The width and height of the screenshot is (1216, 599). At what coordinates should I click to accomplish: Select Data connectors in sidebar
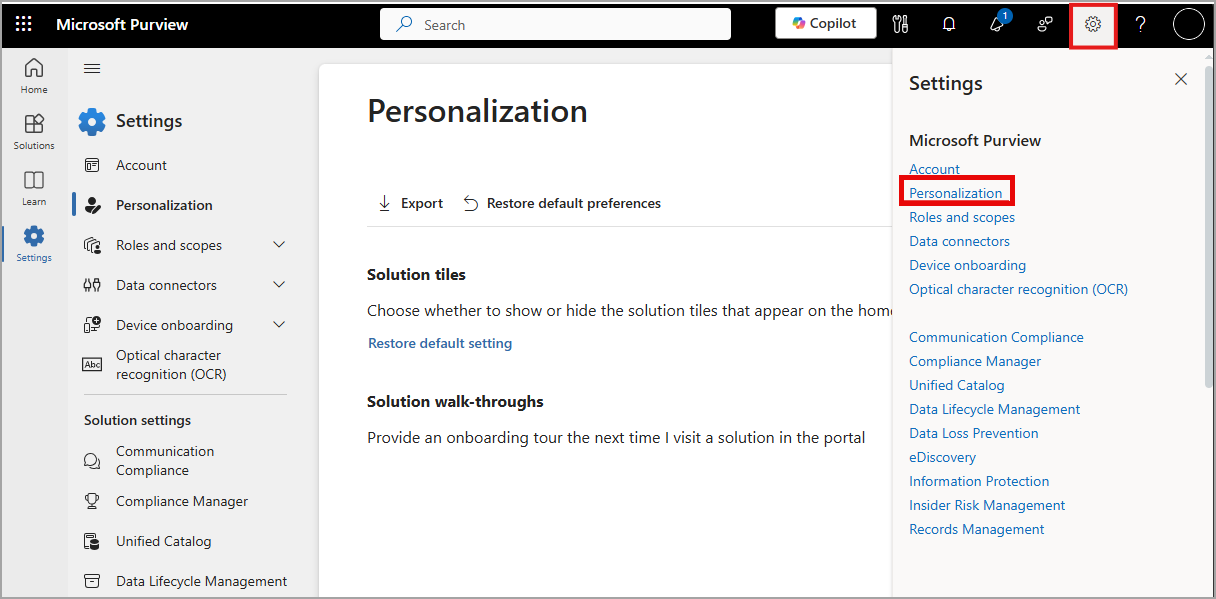coord(166,285)
